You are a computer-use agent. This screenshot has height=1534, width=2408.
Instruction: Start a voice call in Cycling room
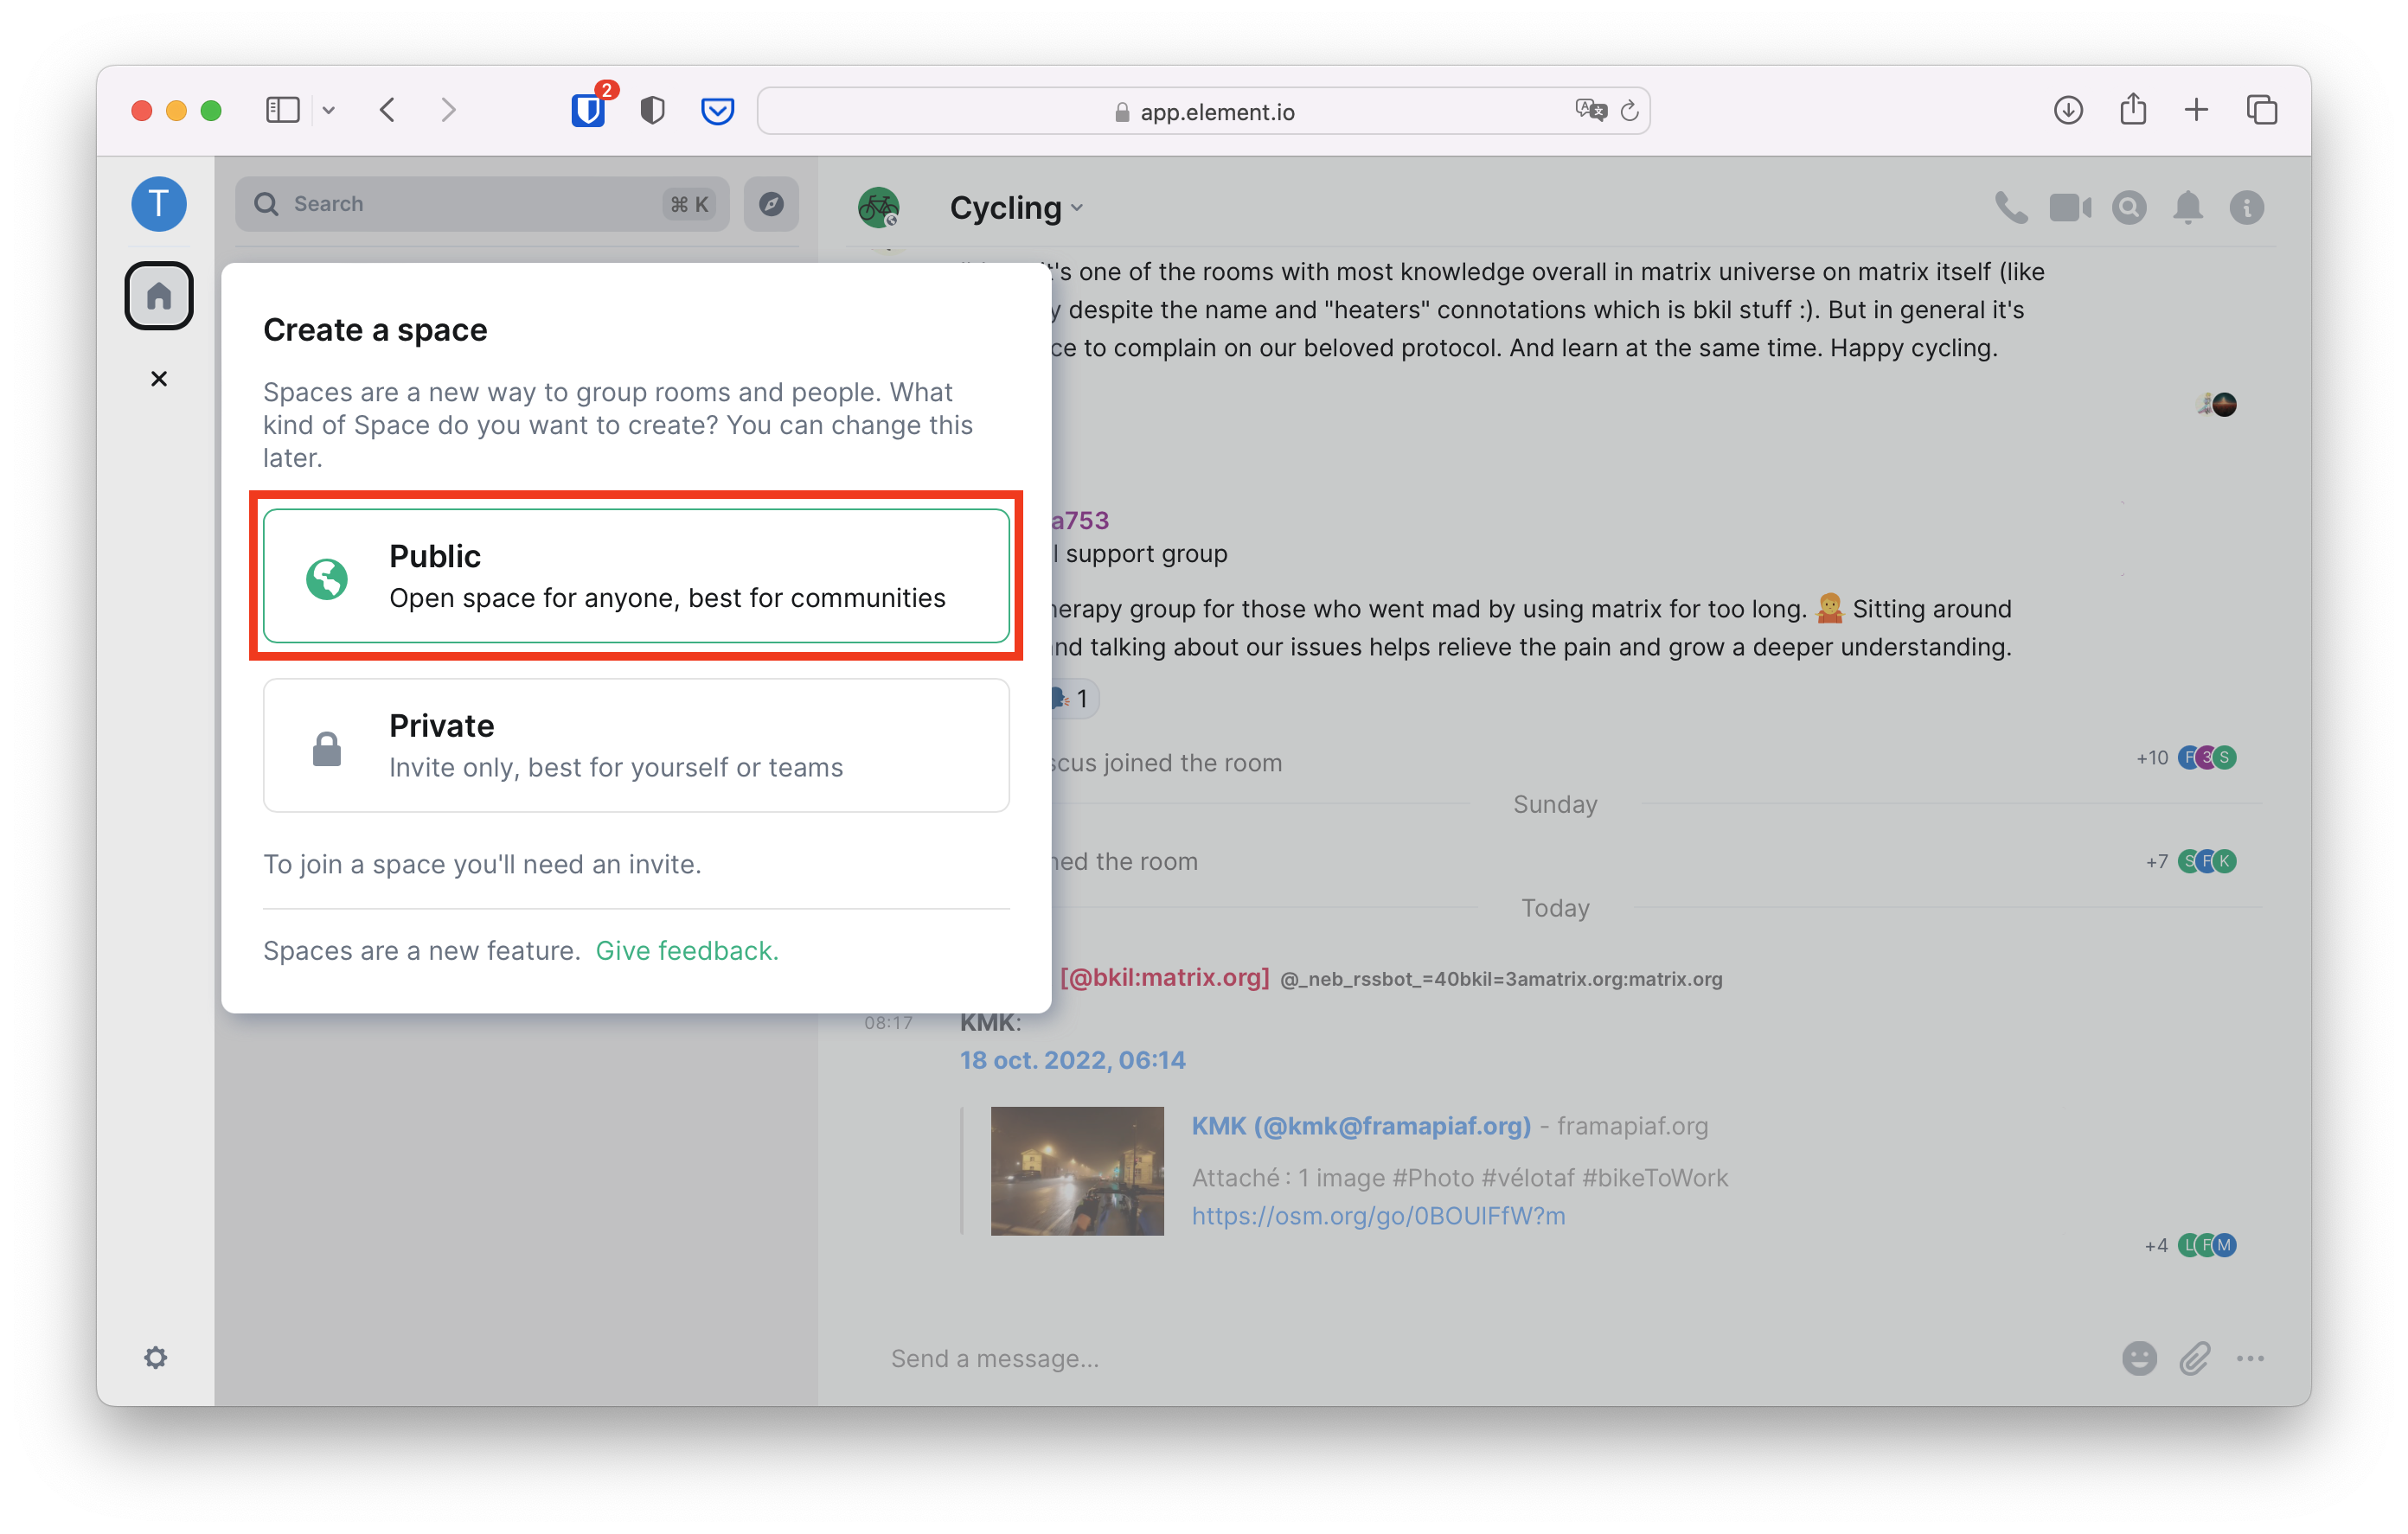point(2010,207)
